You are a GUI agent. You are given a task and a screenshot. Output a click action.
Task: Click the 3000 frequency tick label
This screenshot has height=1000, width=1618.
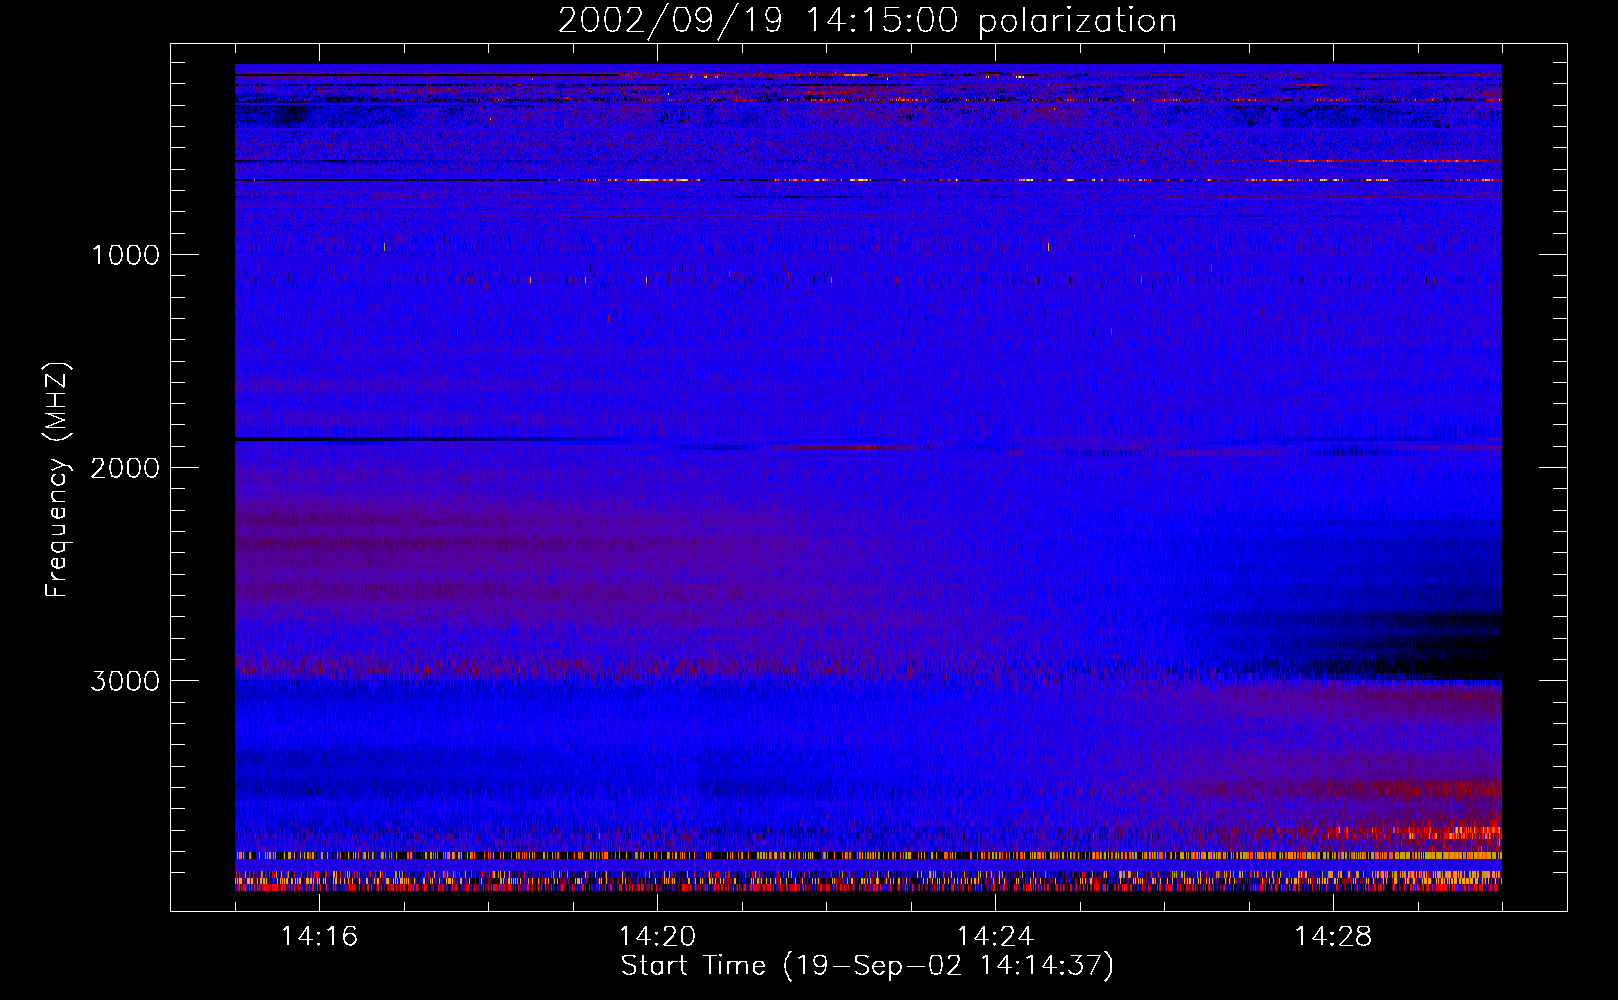click(x=125, y=681)
